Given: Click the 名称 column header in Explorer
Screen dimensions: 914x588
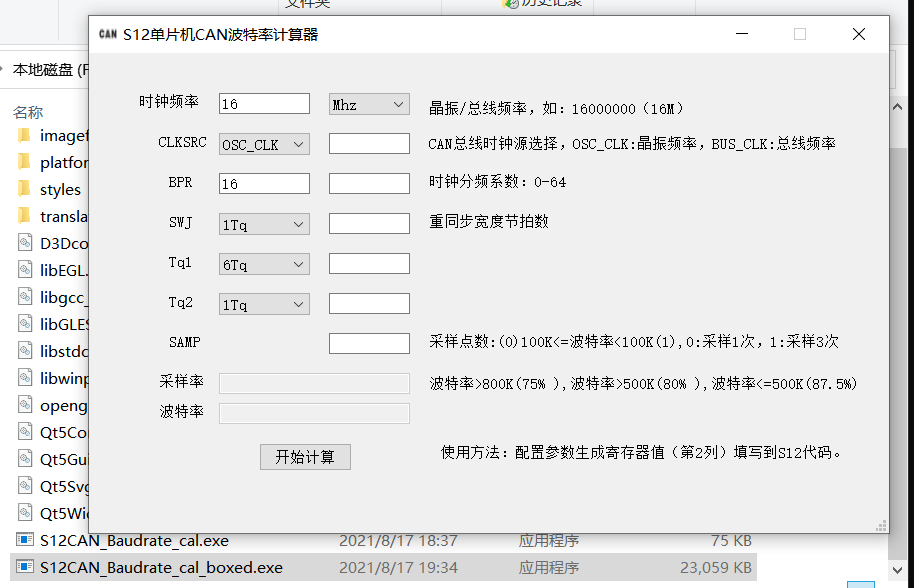Looking at the screenshot, I should tap(27, 112).
